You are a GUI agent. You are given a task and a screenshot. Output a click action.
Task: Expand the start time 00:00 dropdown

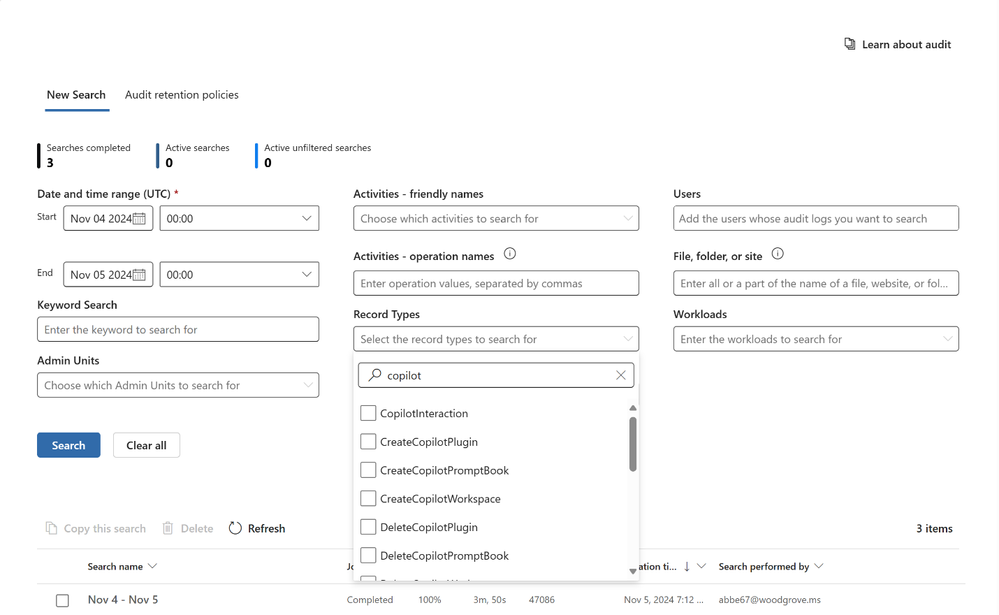point(239,219)
